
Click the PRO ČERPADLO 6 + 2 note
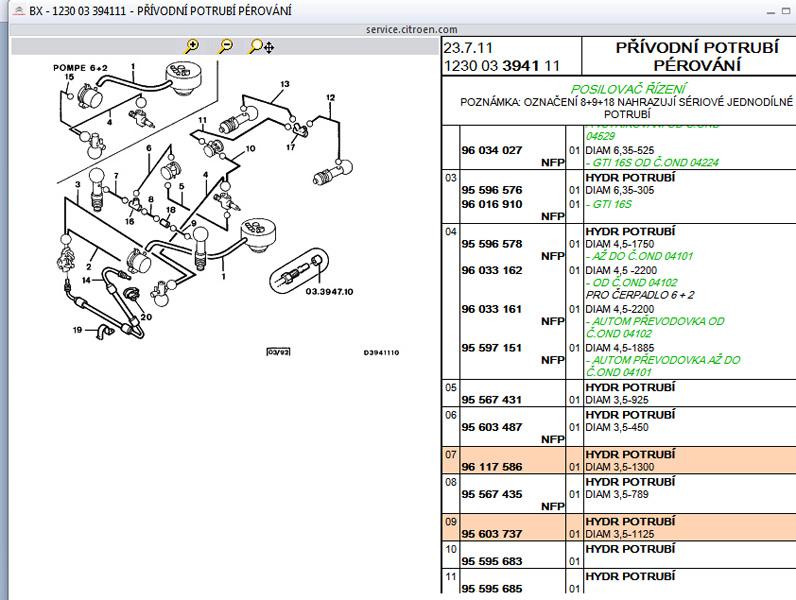point(640,294)
